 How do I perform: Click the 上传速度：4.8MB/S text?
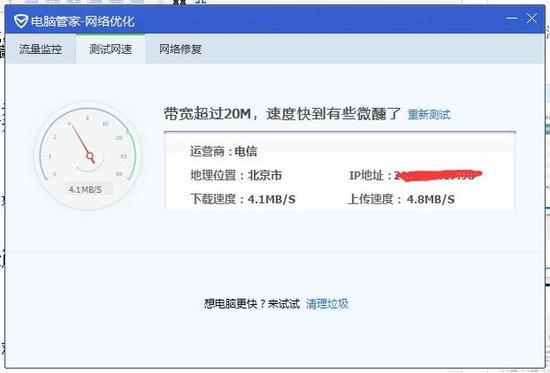click(x=401, y=199)
